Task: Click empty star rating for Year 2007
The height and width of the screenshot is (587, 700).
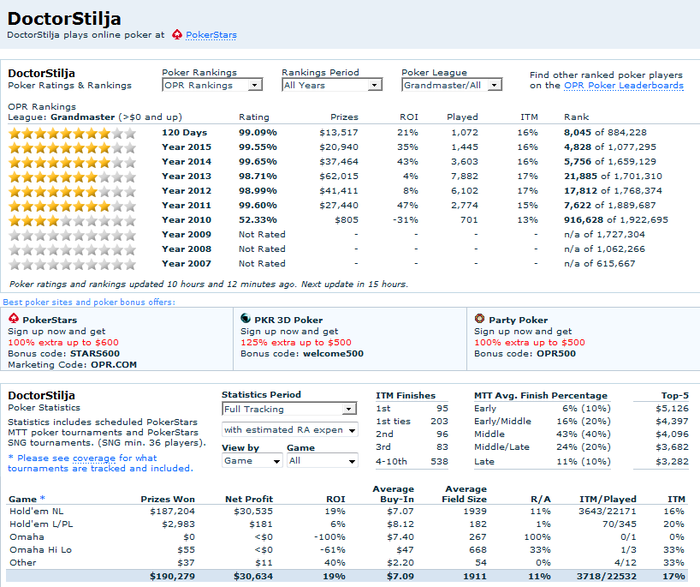Action: pos(72,264)
